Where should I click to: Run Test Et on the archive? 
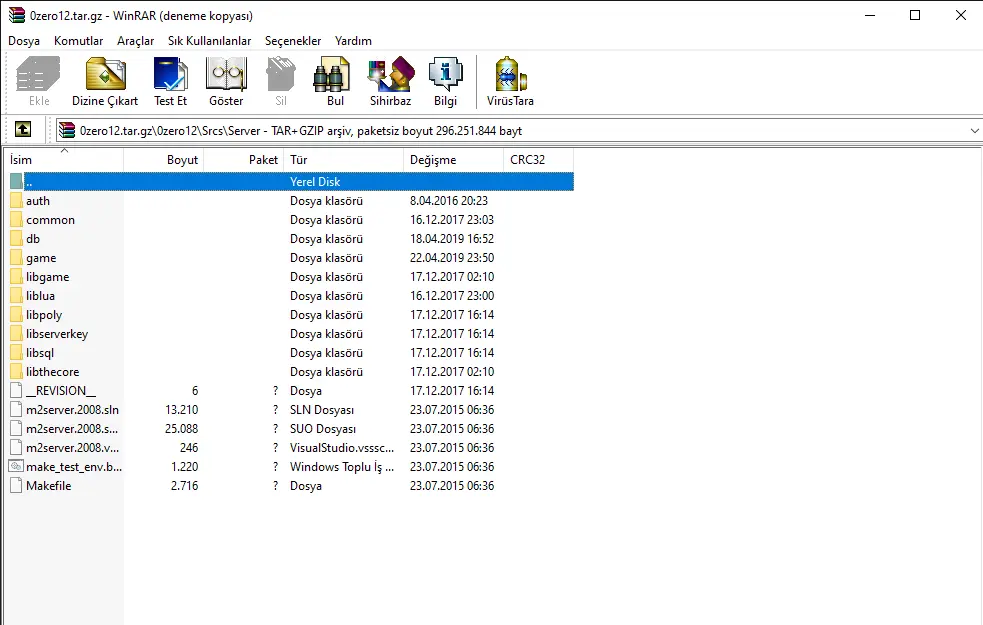pyautogui.click(x=171, y=81)
